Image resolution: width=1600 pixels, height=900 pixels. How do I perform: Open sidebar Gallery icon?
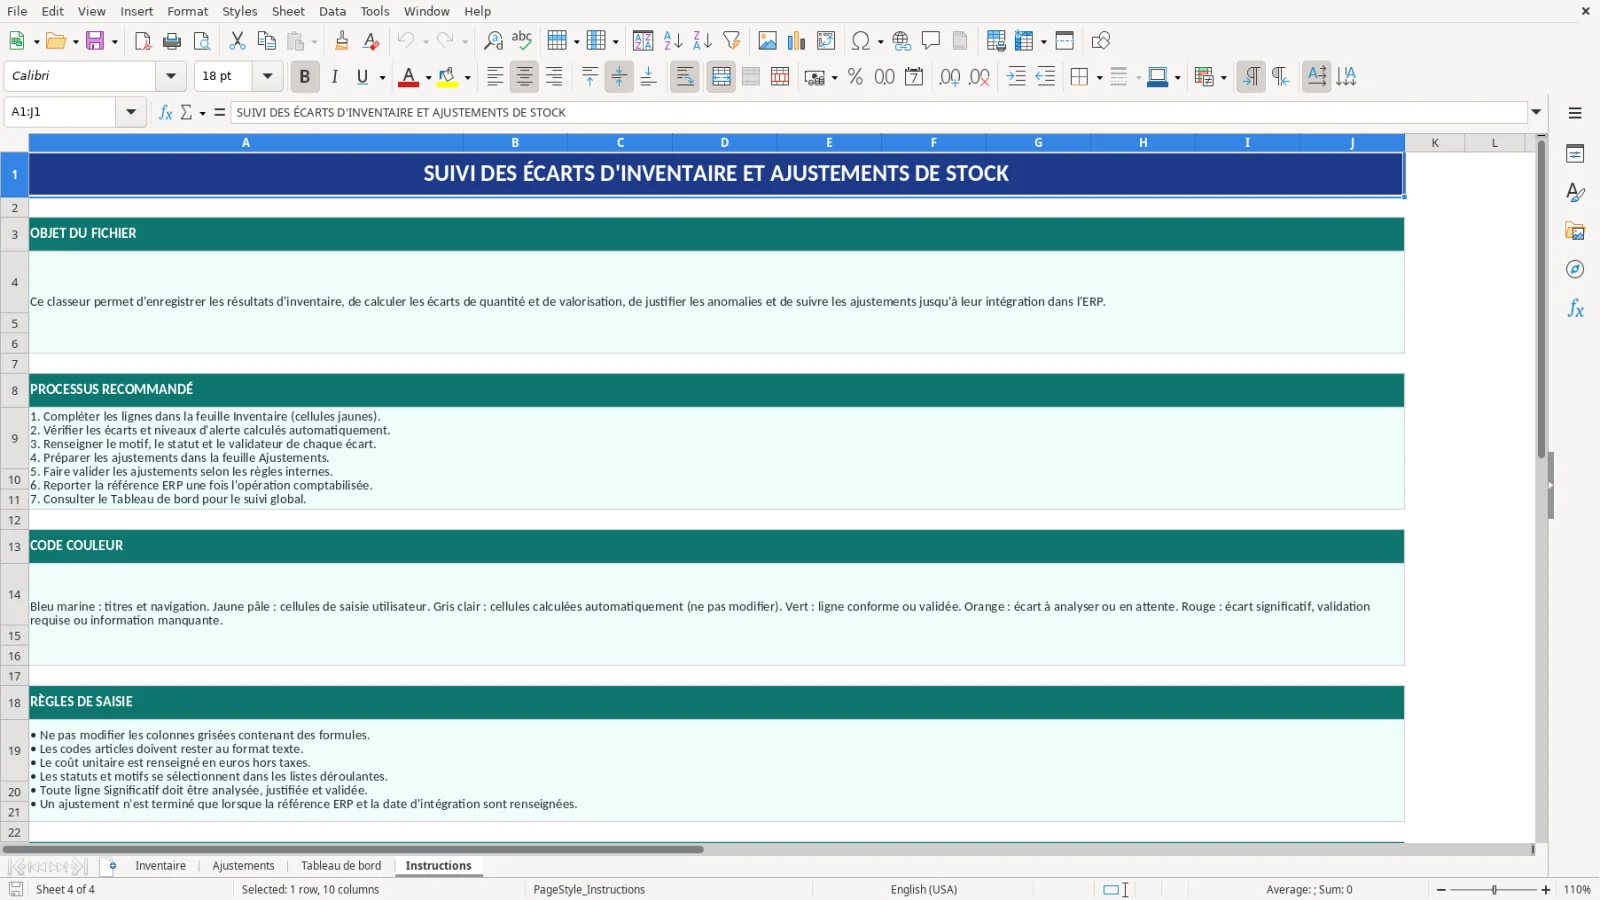[1575, 231]
